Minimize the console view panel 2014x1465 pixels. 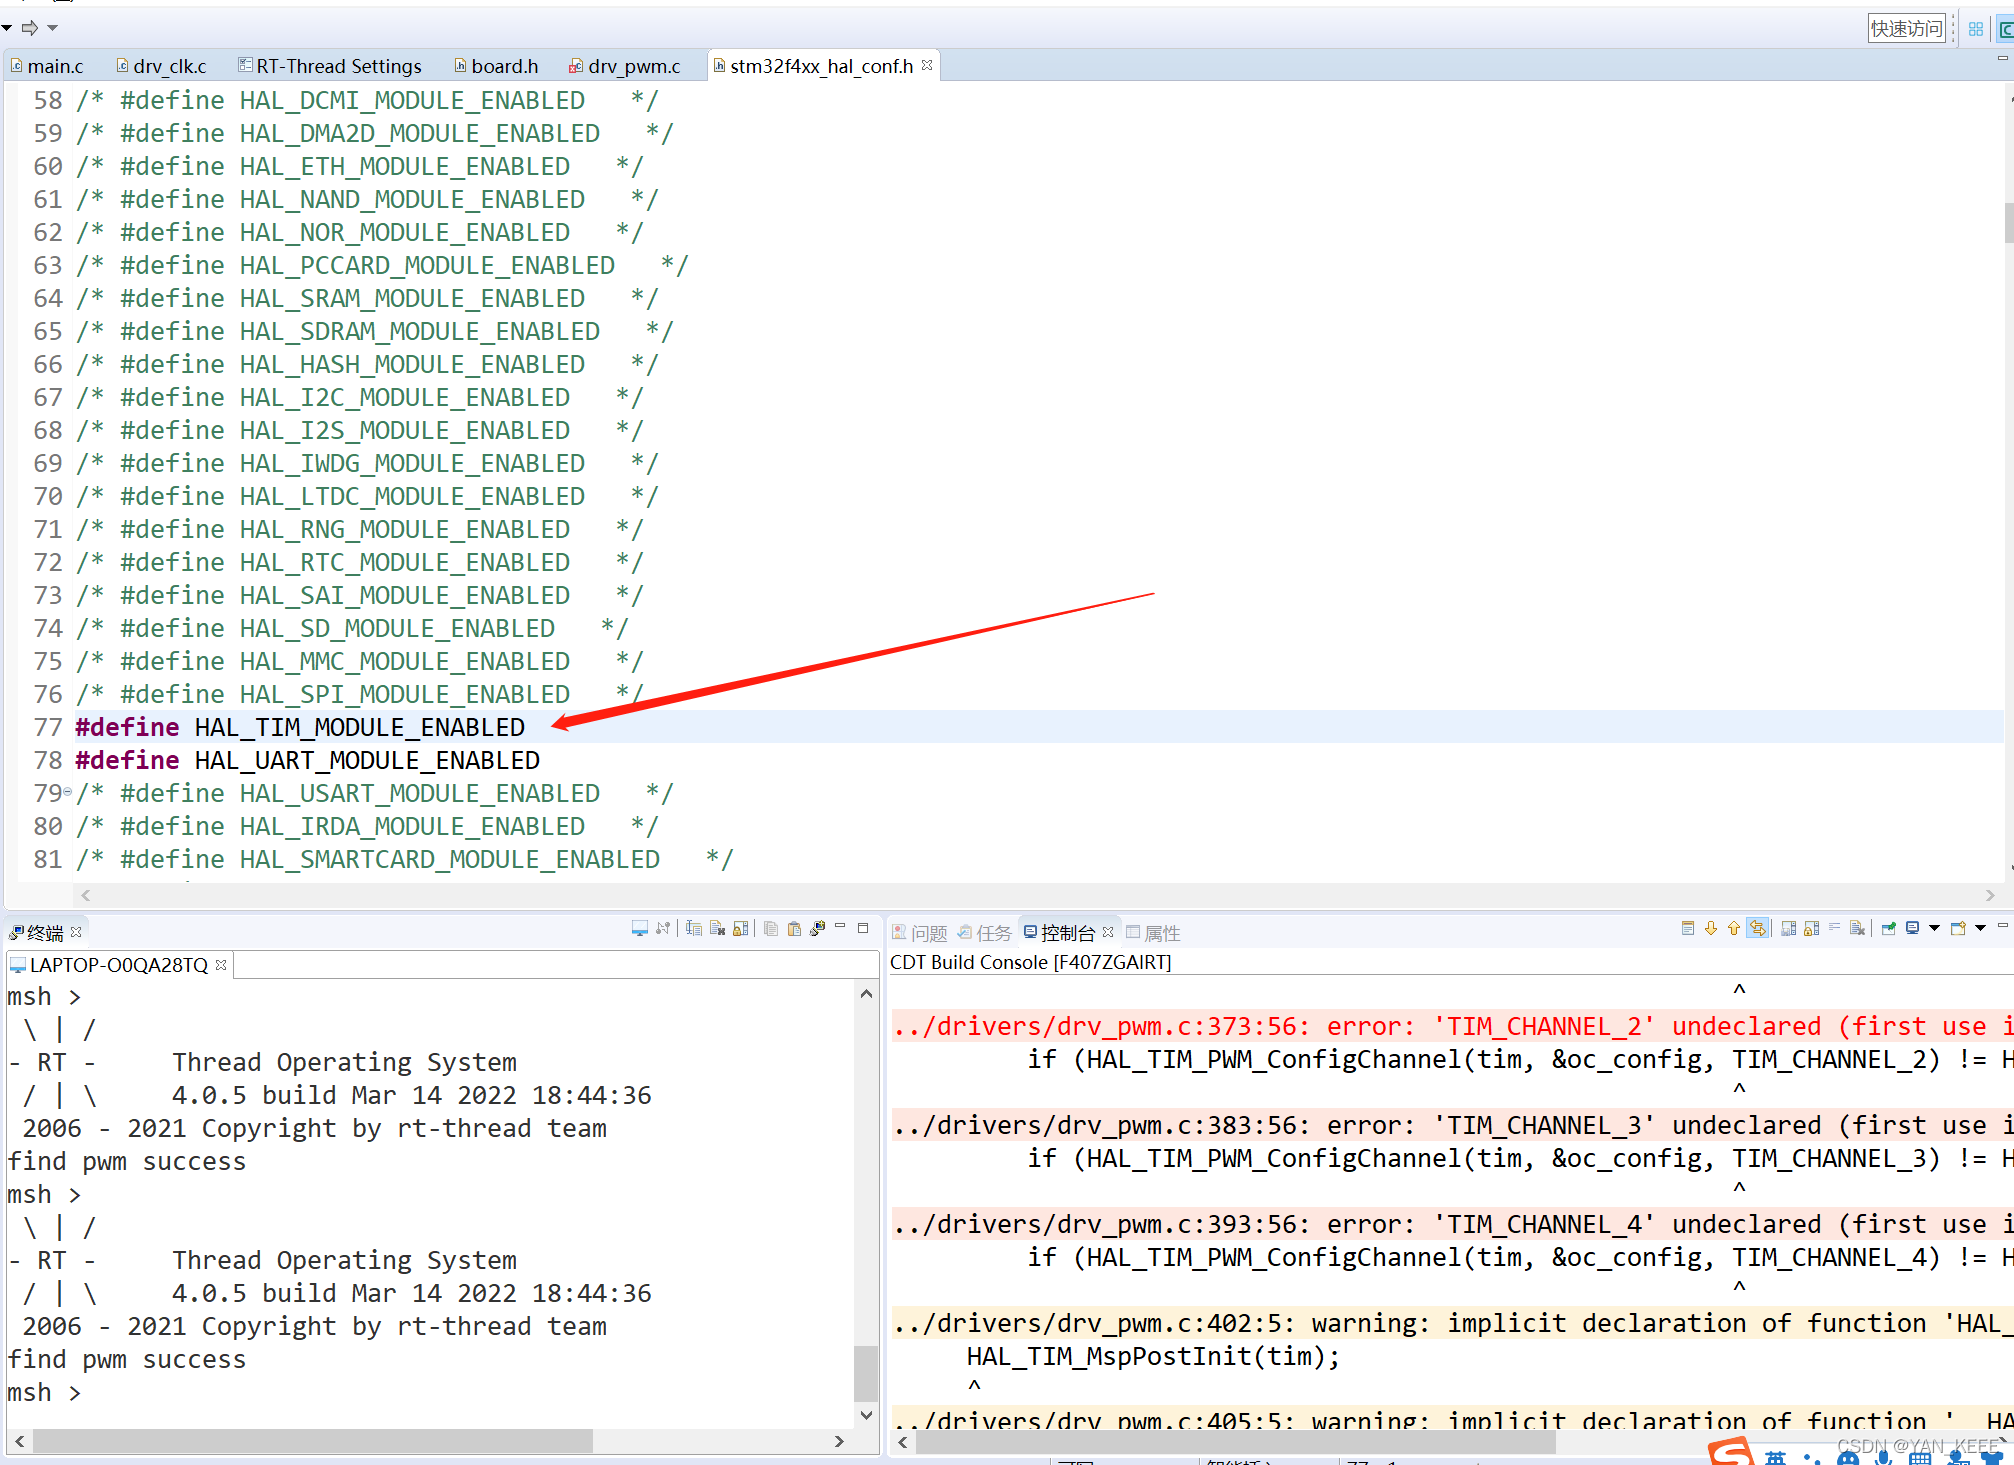[2002, 925]
